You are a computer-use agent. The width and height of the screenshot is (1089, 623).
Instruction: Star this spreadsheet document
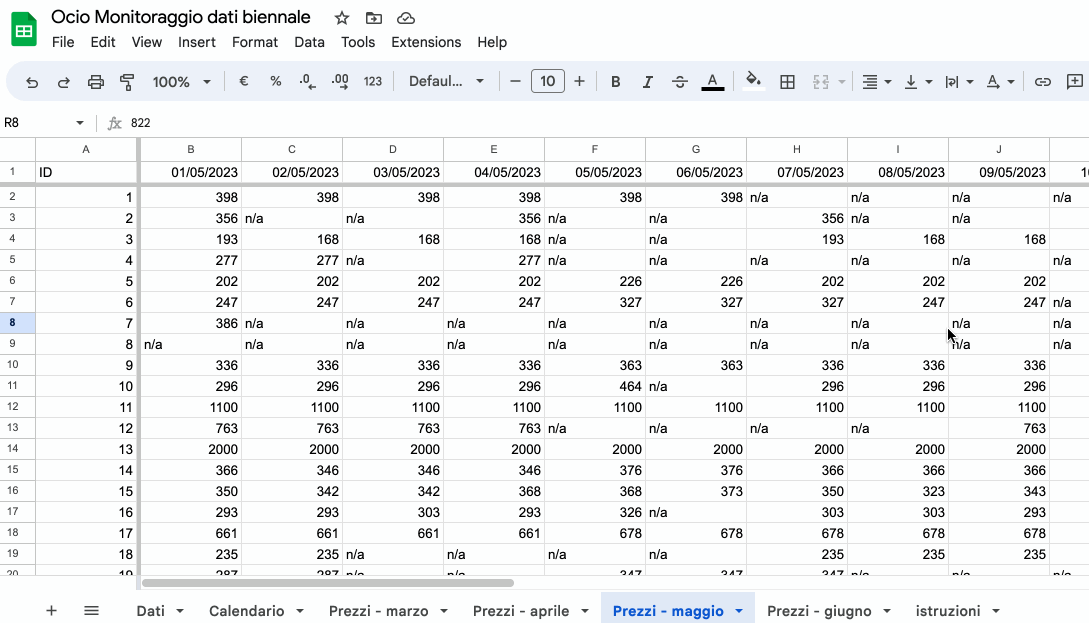(x=342, y=18)
